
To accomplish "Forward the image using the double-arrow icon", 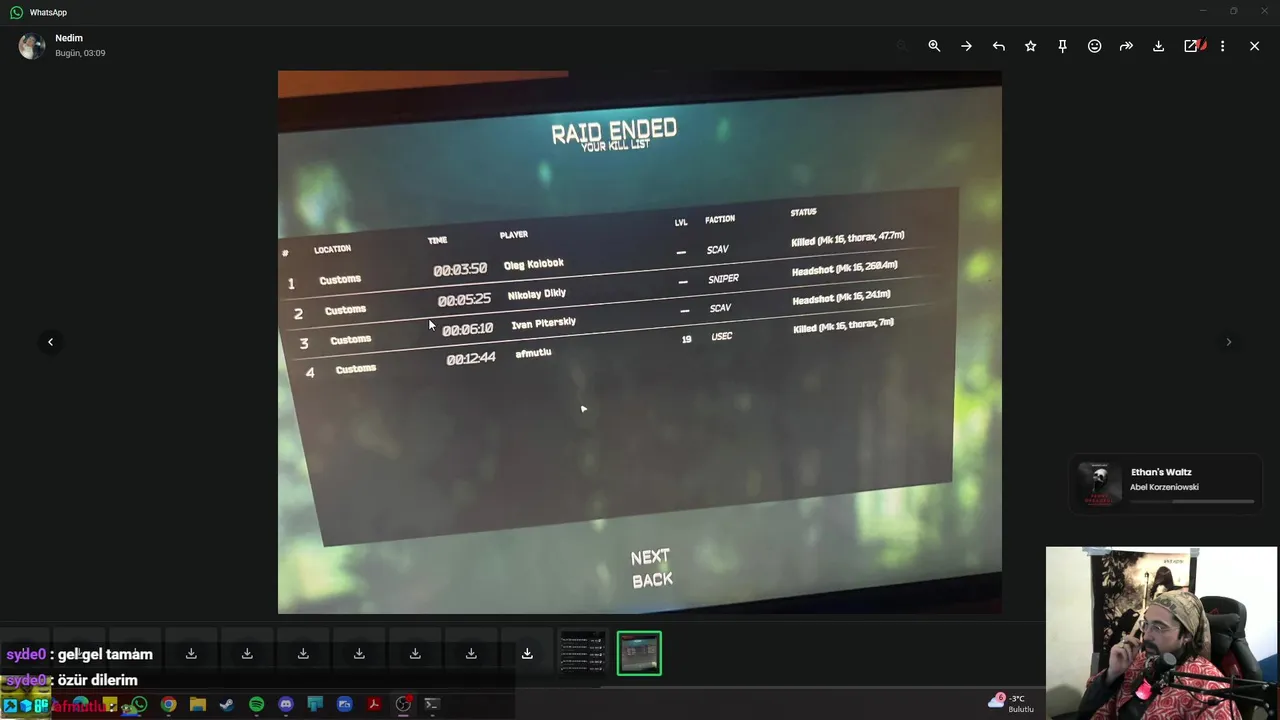I will (1126, 46).
